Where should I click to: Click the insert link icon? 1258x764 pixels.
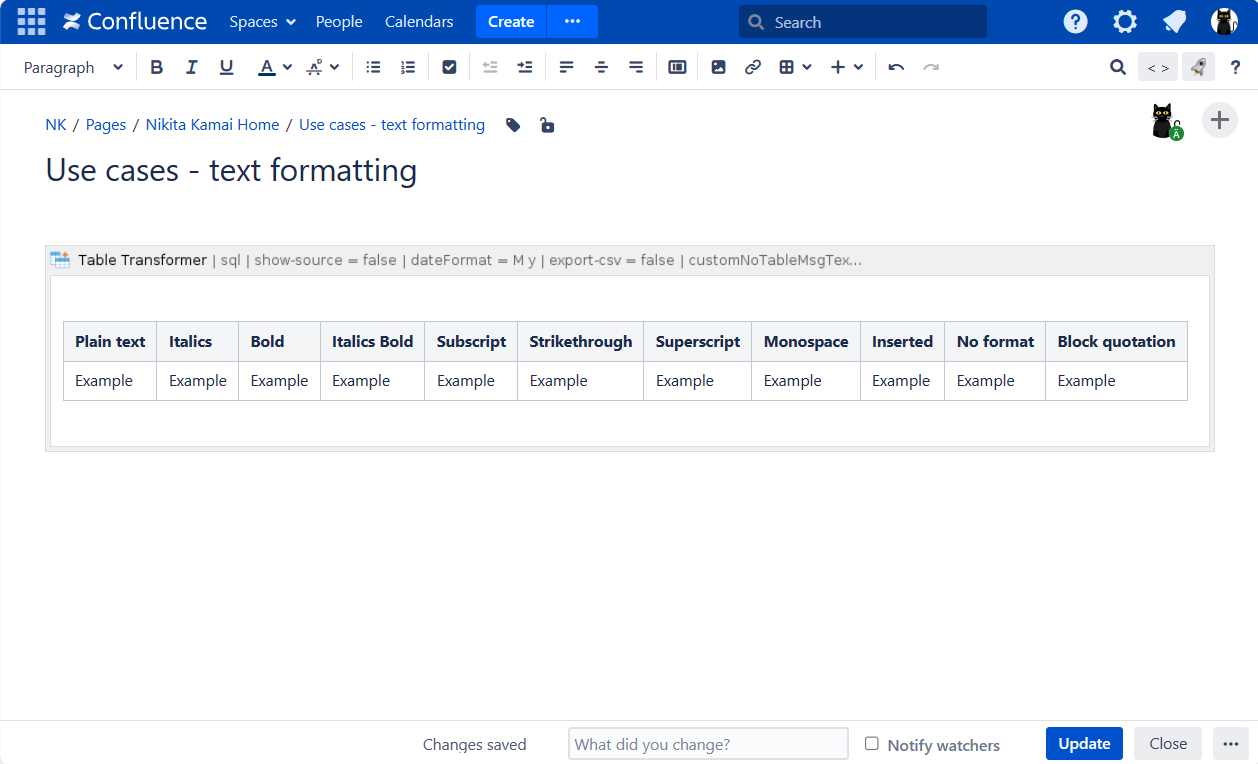[x=753, y=67]
